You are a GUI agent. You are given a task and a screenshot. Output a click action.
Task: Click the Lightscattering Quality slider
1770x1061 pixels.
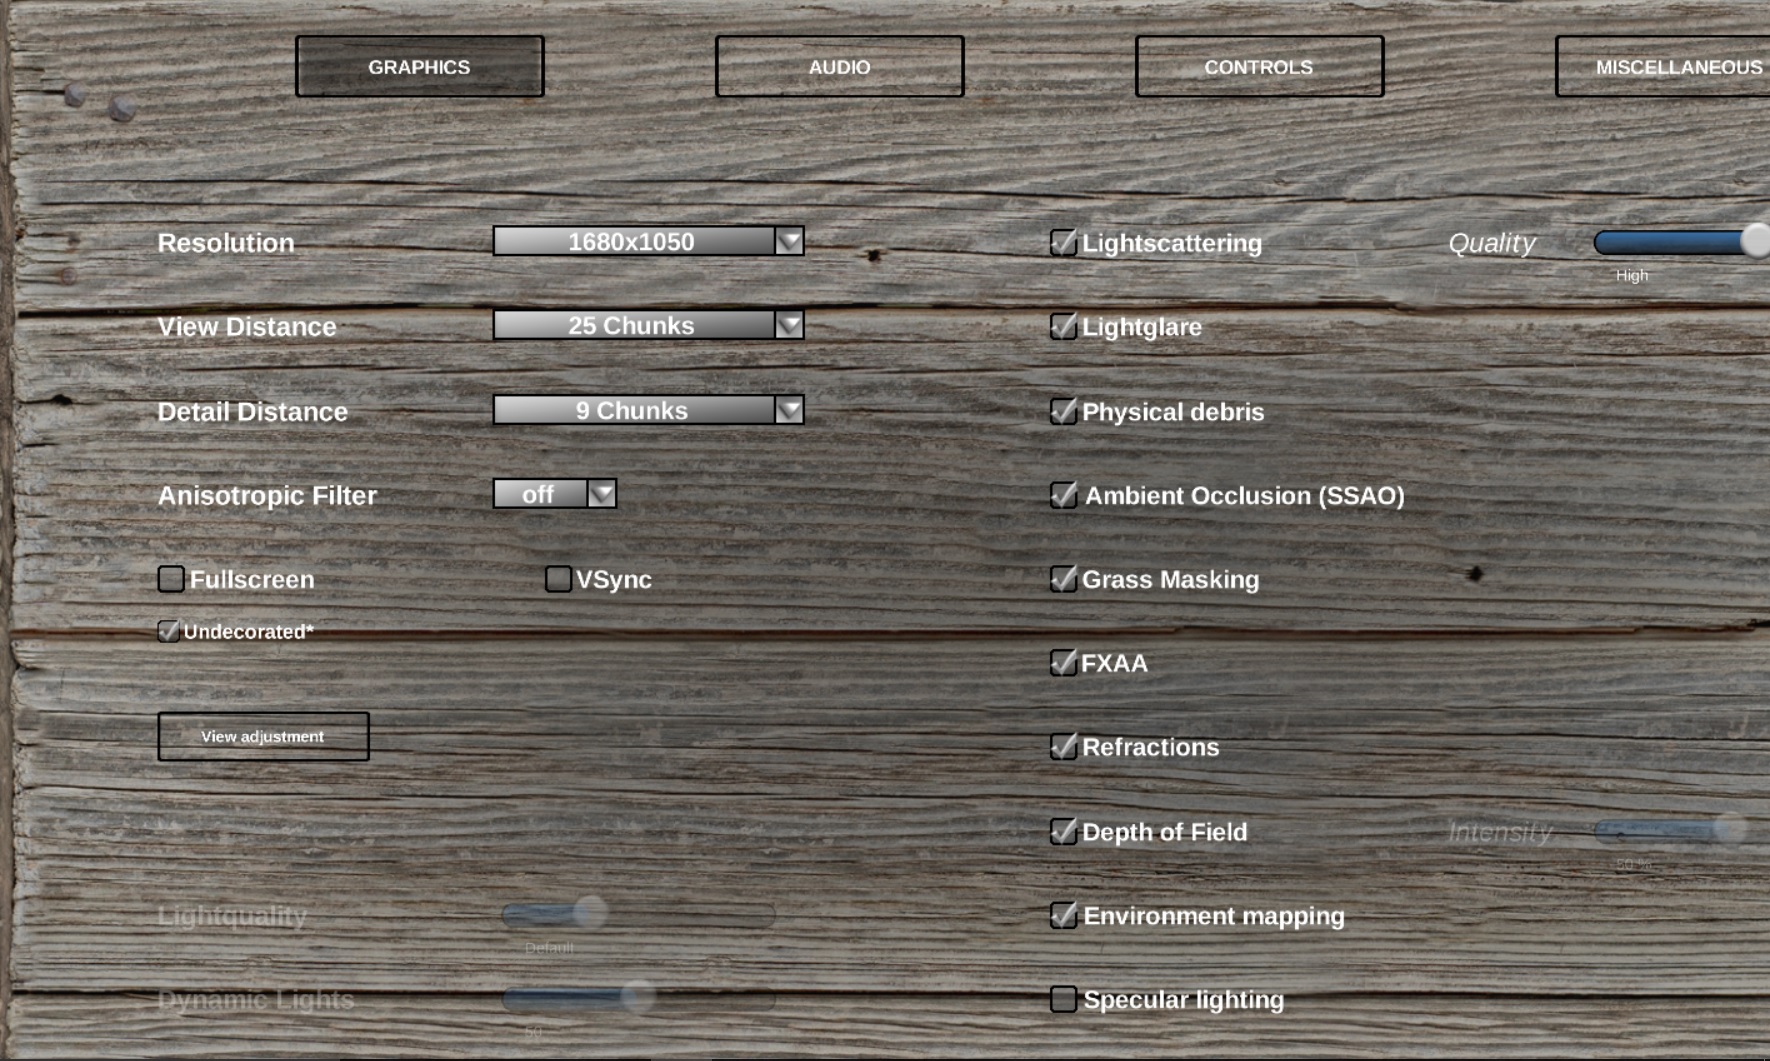point(1680,242)
